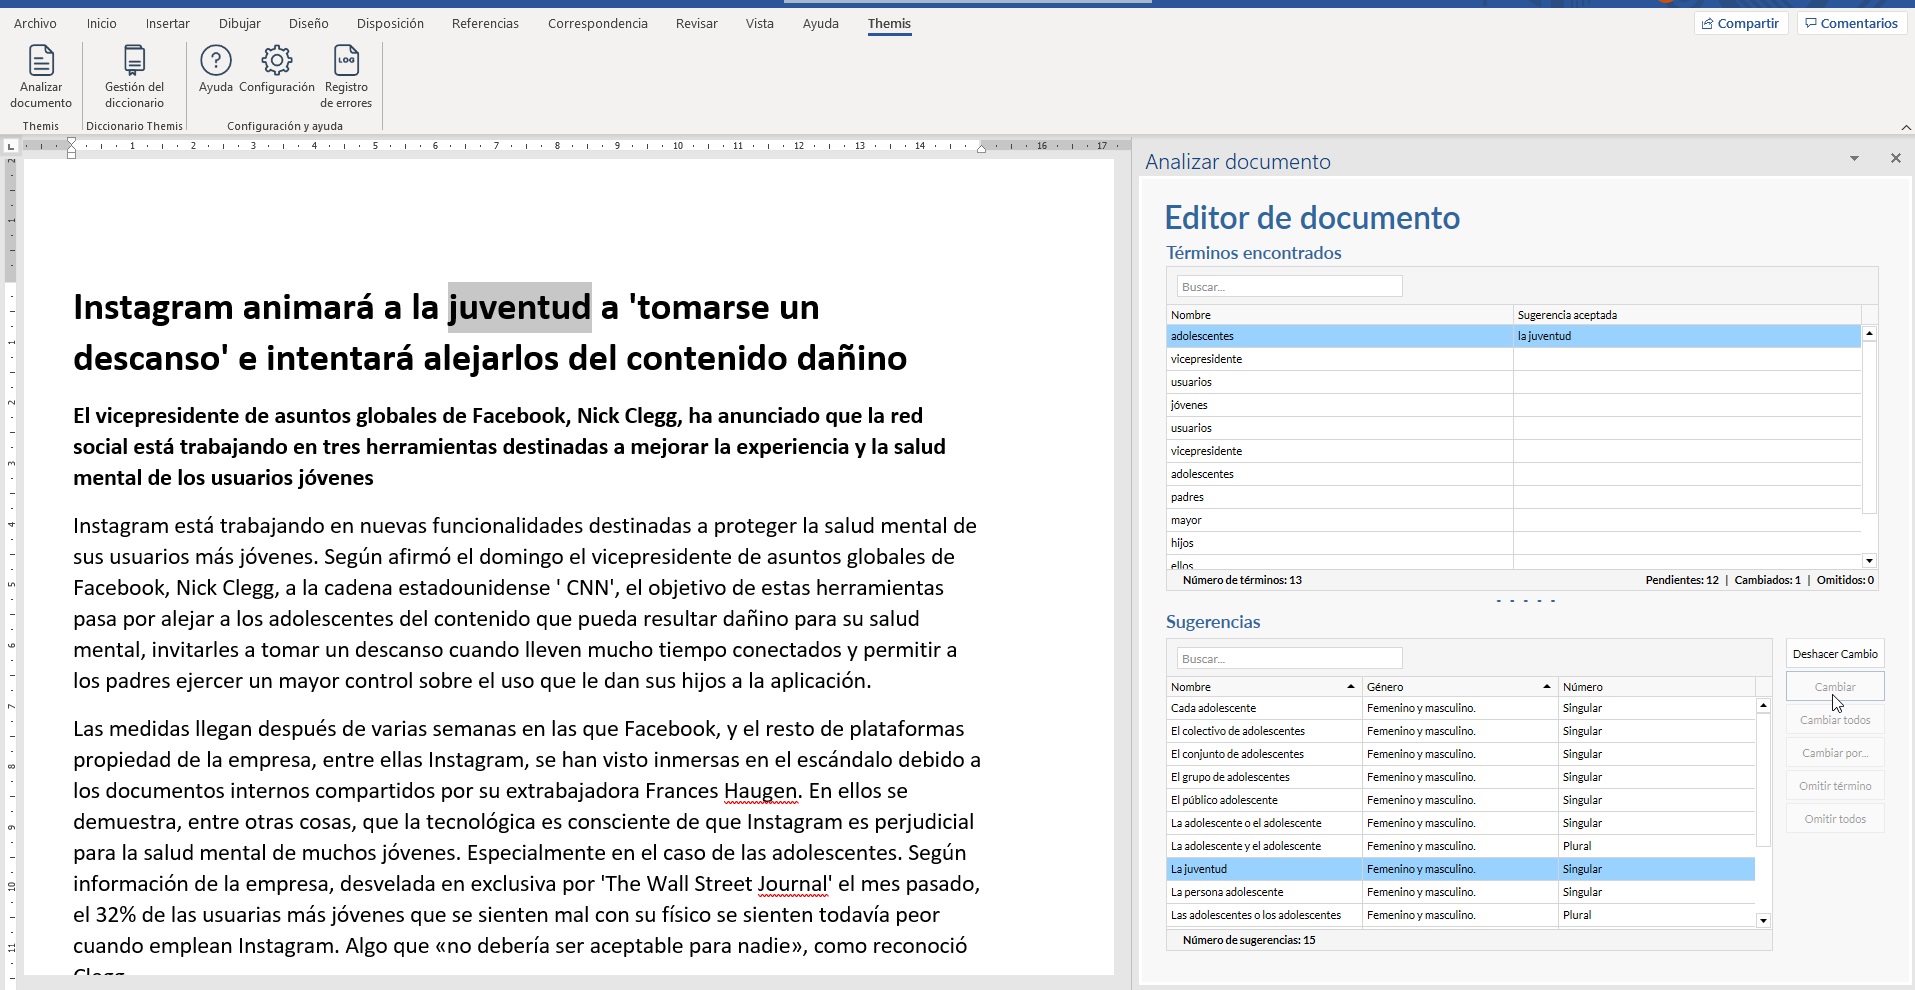The width and height of the screenshot is (1915, 990).
Task: Sort suggestions by the Nombre column
Action: (x=1262, y=687)
